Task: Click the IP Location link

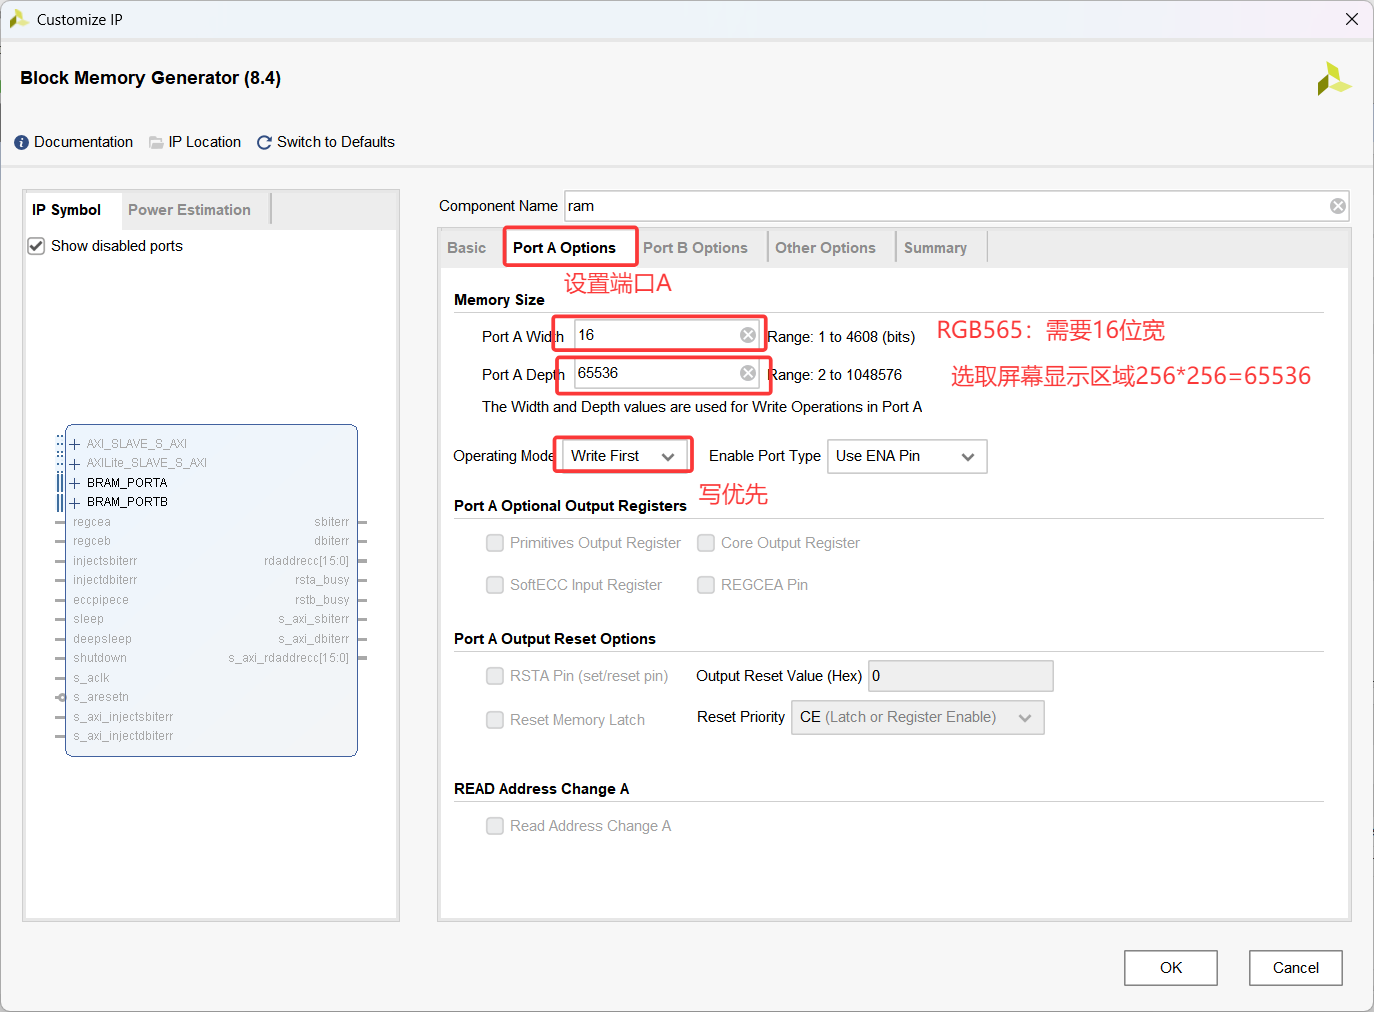Action: coord(205,142)
